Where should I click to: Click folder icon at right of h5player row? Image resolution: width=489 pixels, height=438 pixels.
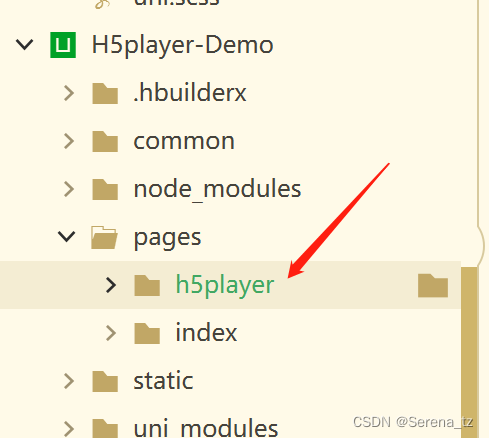point(433,285)
